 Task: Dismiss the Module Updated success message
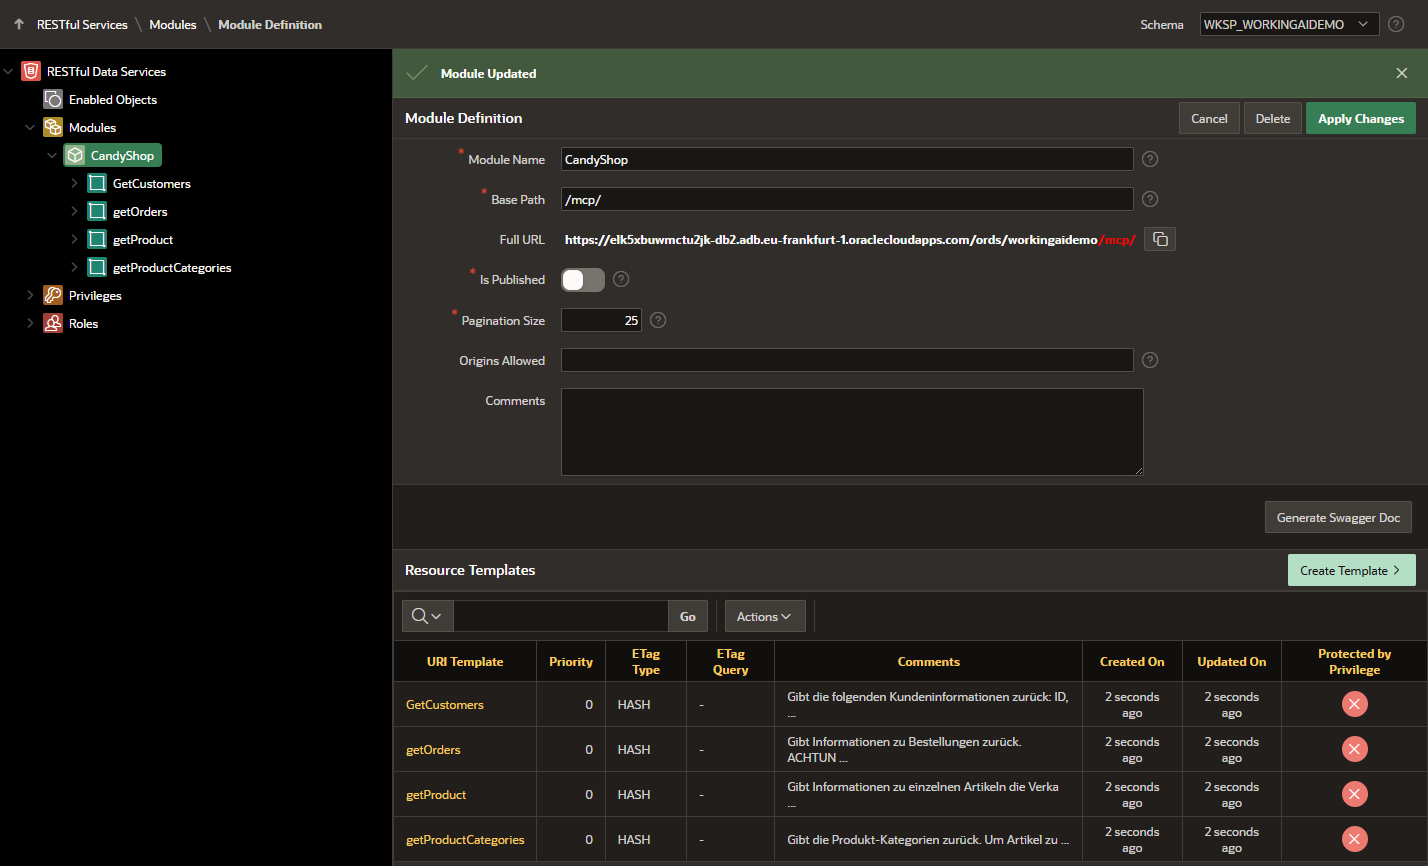[x=1402, y=73]
